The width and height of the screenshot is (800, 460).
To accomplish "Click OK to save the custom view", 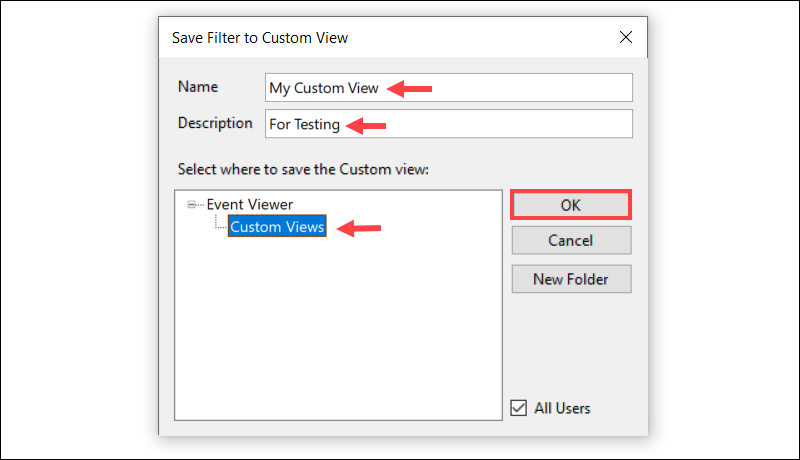I will click(571, 205).
